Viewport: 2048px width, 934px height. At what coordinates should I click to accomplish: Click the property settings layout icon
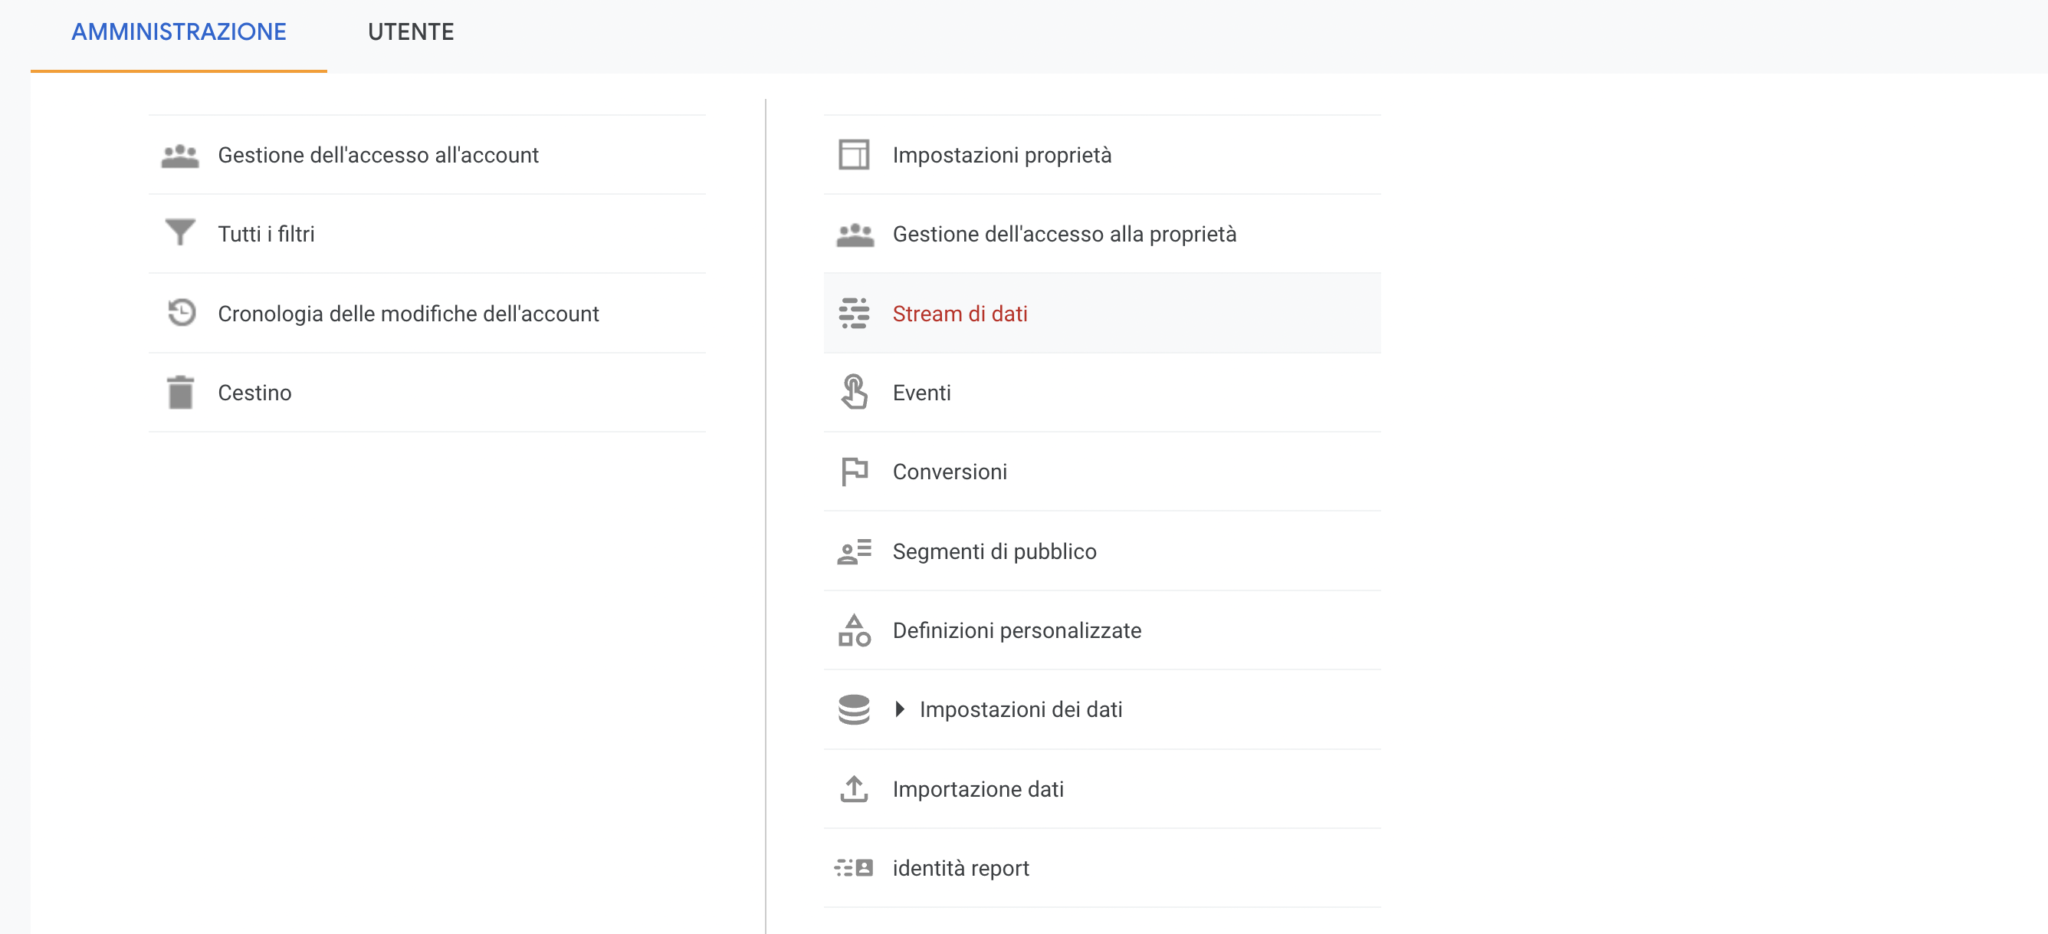coord(854,155)
